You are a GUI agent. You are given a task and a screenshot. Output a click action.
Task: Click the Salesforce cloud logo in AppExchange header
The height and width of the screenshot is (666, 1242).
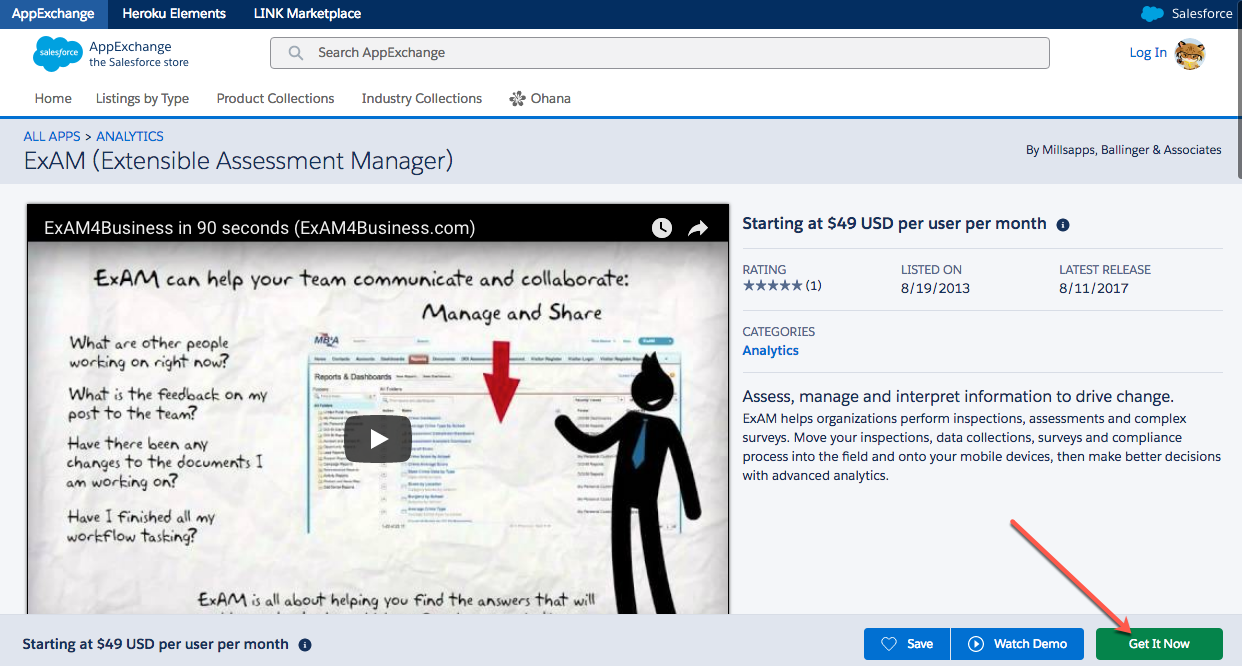coord(58,53)
